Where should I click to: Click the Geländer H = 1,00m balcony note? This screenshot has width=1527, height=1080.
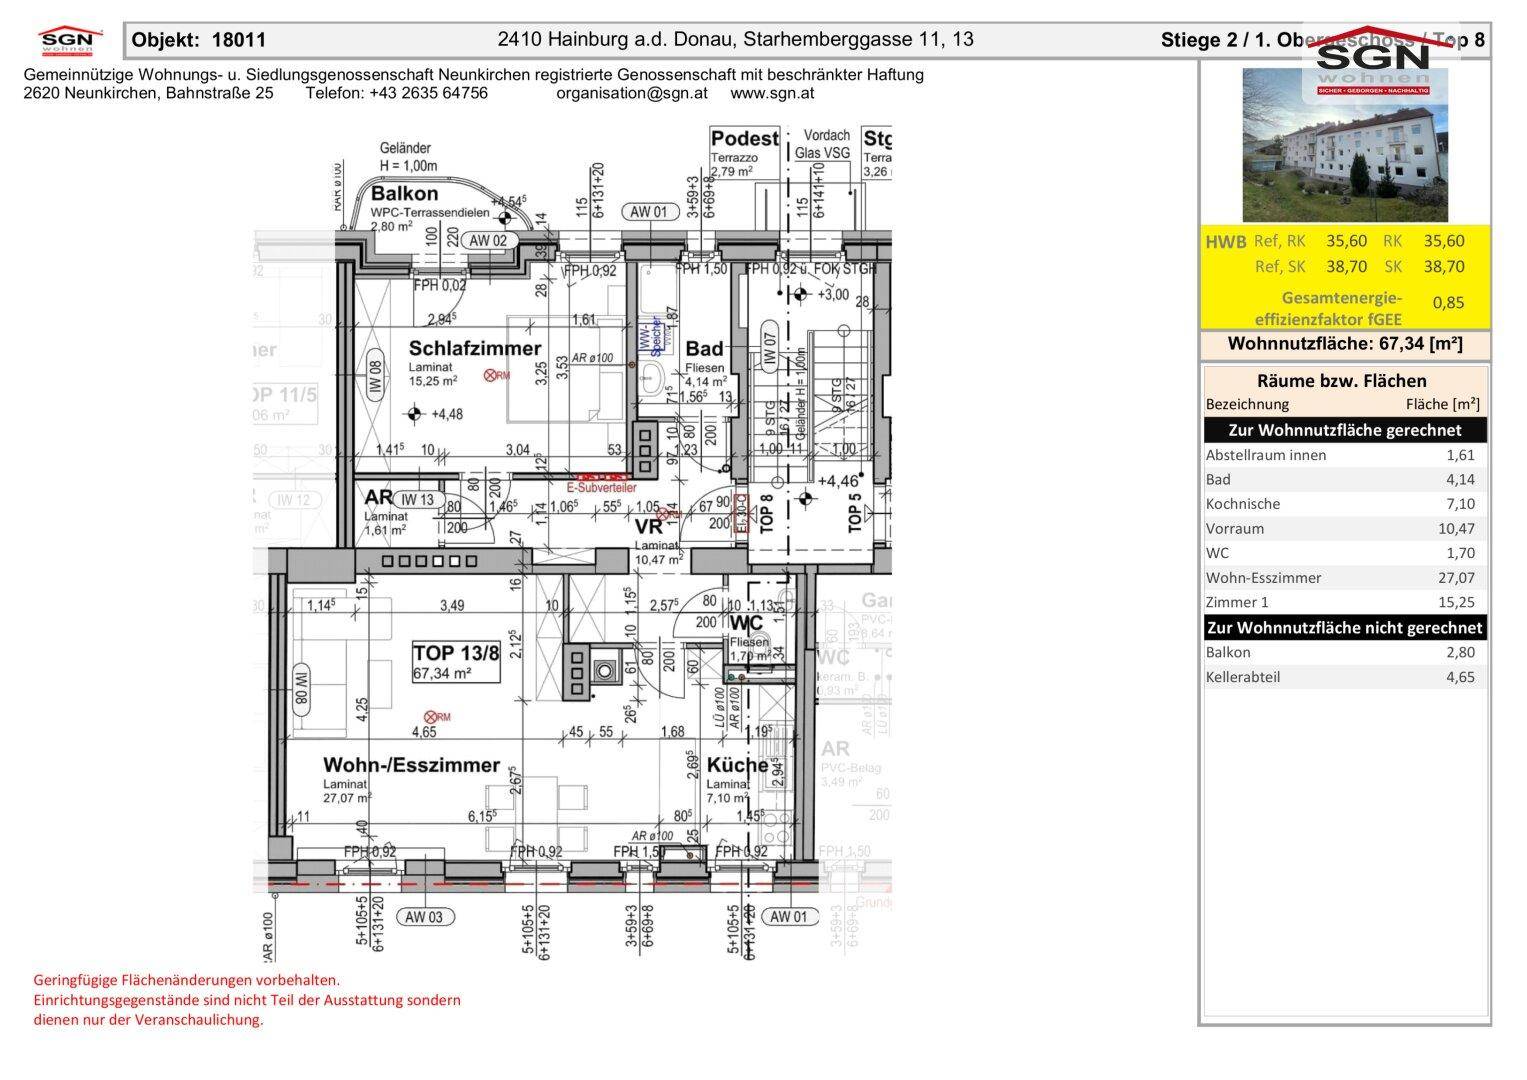[x=409, y=157]
